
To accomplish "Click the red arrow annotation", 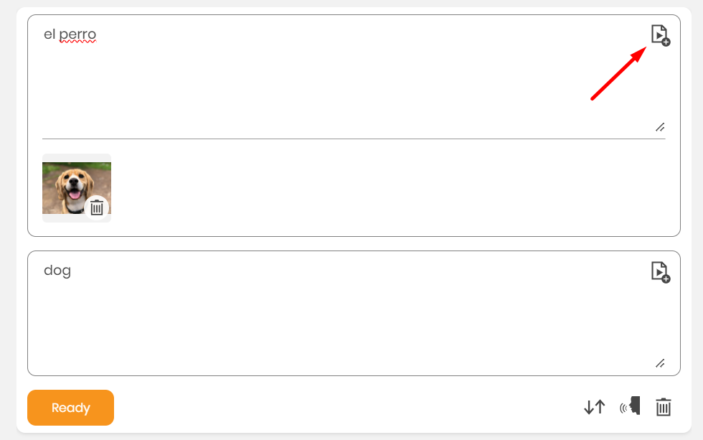I will pyautogui.click(x=616, y=76).
